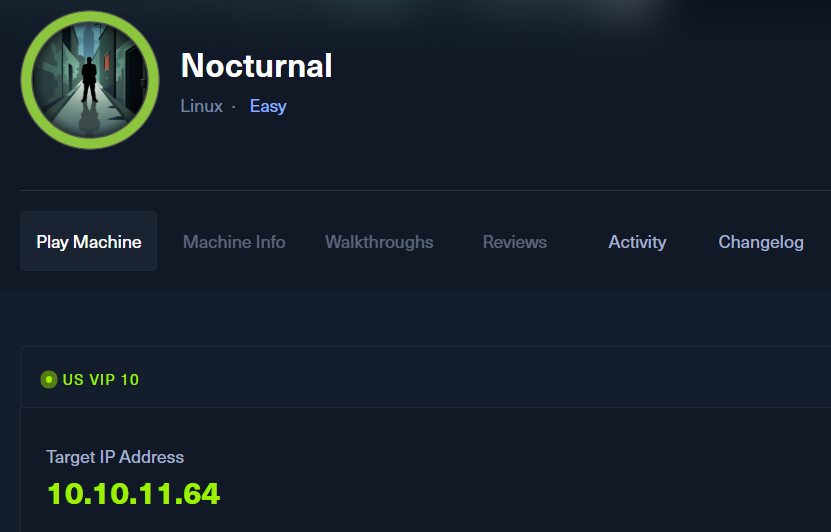Click the Nocturnal machine title
The width and height of the screenshot is (831, 532).
click(x=256, y=66)
